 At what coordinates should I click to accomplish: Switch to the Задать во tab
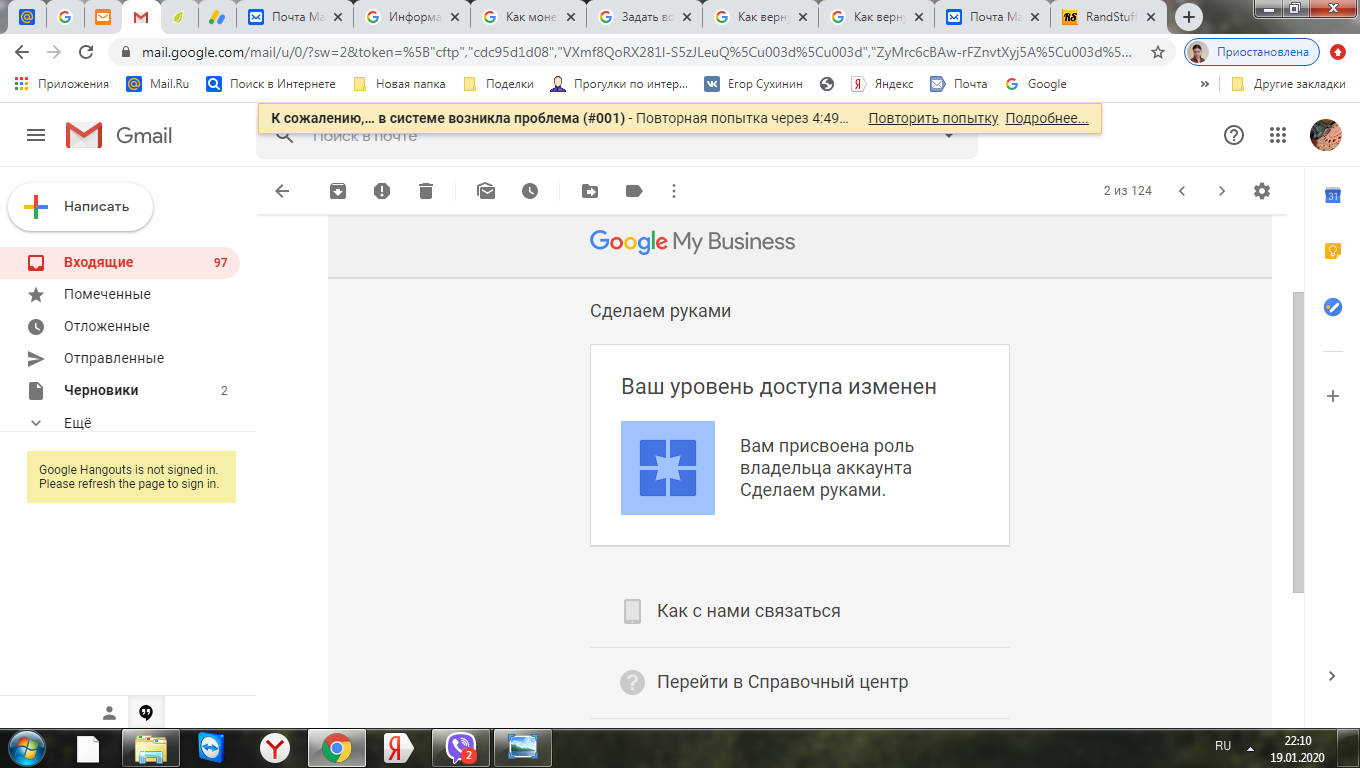click(x=645, y=17)
